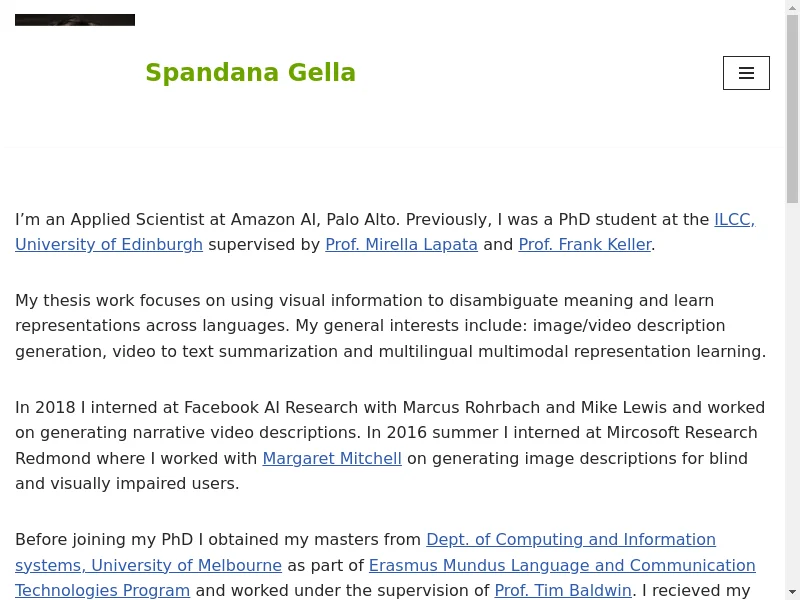Open the hamburger navigation menu
The image size is (800, 600).
pos(746,73)
